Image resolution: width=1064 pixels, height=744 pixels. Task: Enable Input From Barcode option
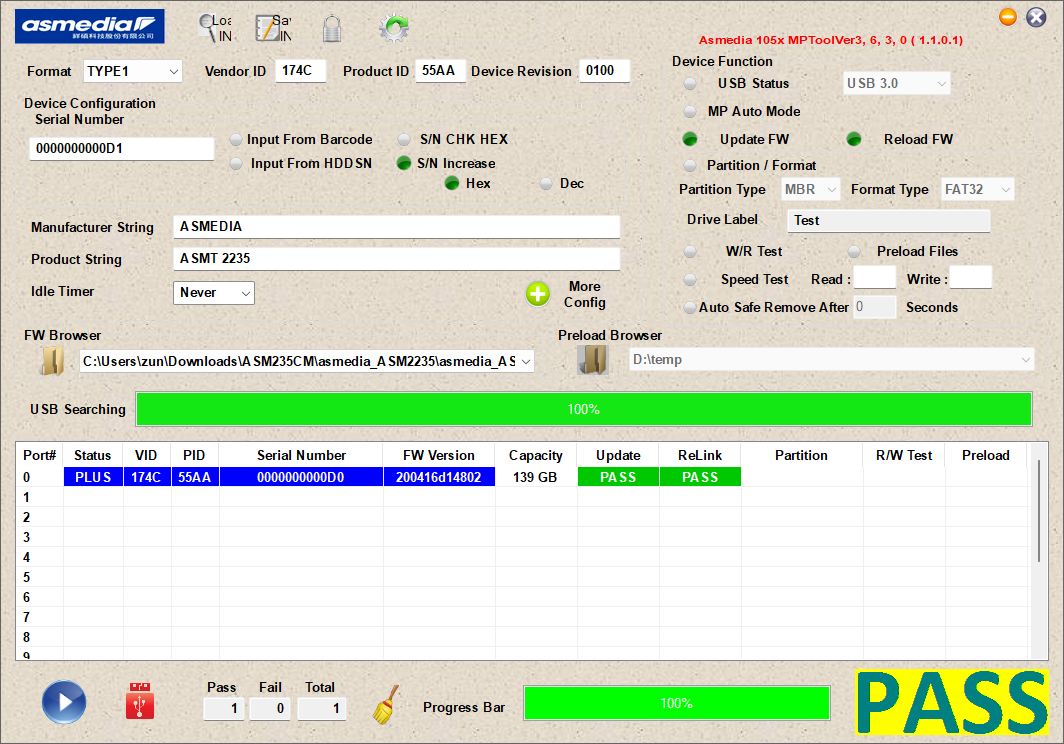(236, 140)
